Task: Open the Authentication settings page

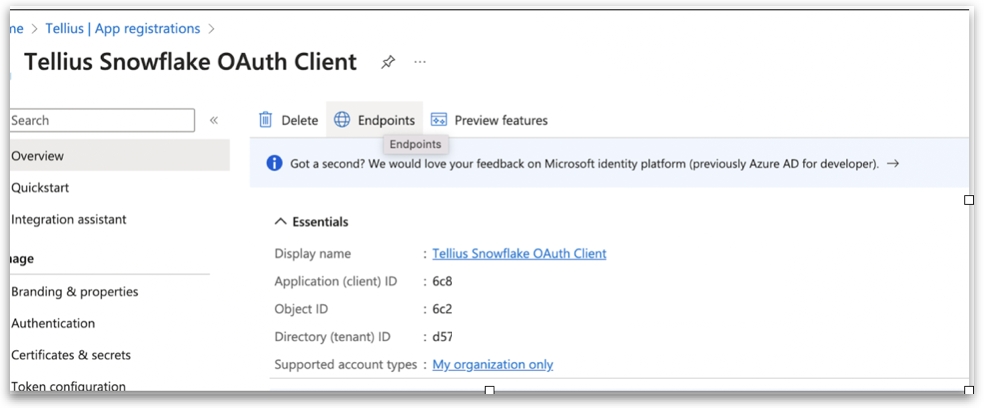Action: point(53,323)
